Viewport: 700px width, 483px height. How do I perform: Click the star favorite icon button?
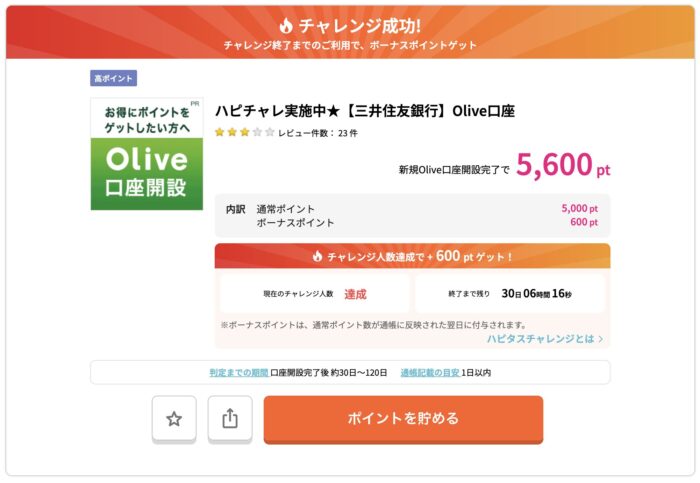click(x=174, y=419)
